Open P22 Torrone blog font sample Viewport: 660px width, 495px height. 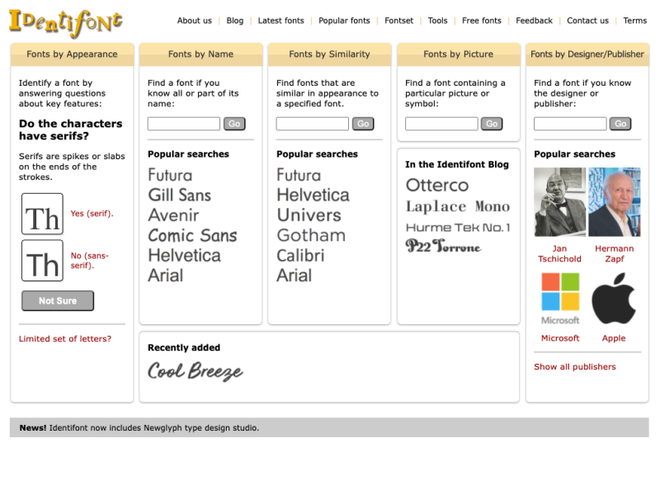[443, 246]
